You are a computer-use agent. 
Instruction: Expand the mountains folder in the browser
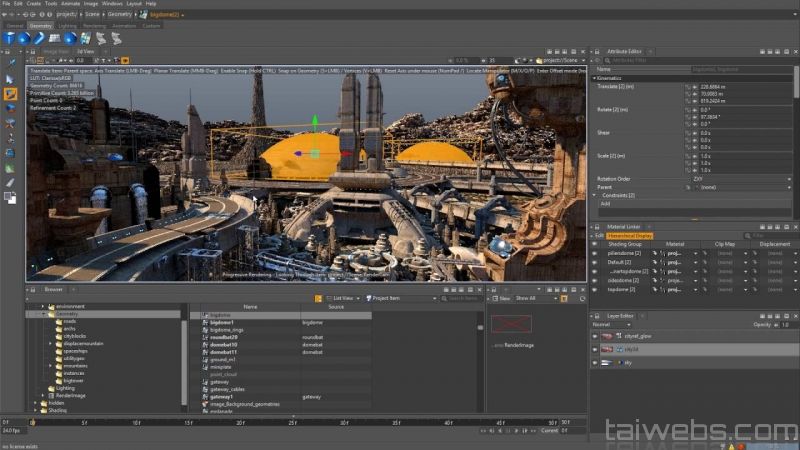click(x=50, y=366)
